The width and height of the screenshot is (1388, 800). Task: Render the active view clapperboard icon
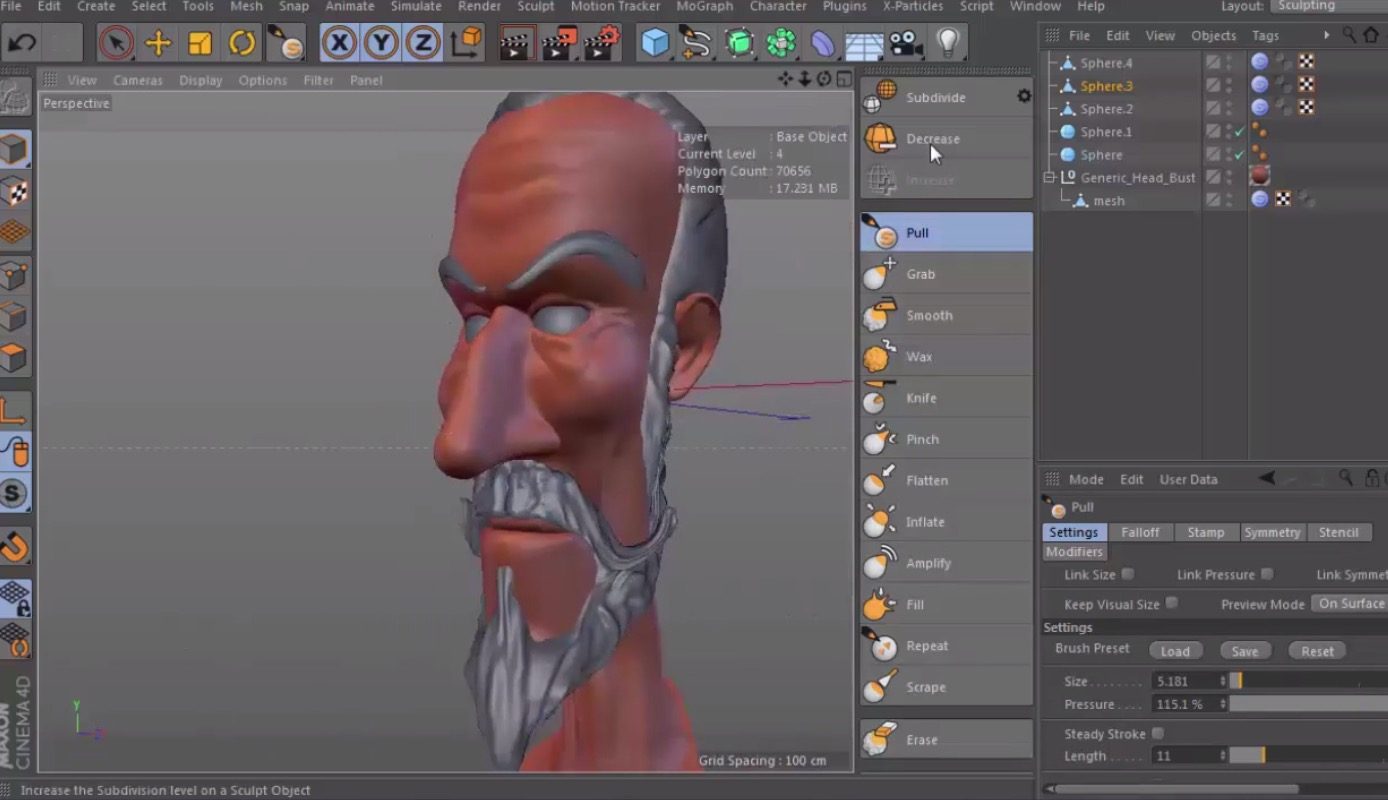(x=515, y=43)
